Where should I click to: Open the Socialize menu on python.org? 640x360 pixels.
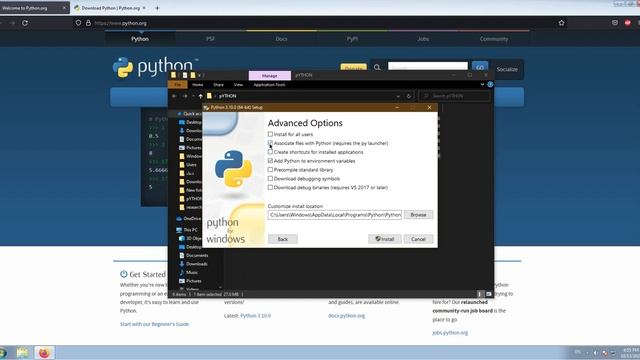(507, 69)
